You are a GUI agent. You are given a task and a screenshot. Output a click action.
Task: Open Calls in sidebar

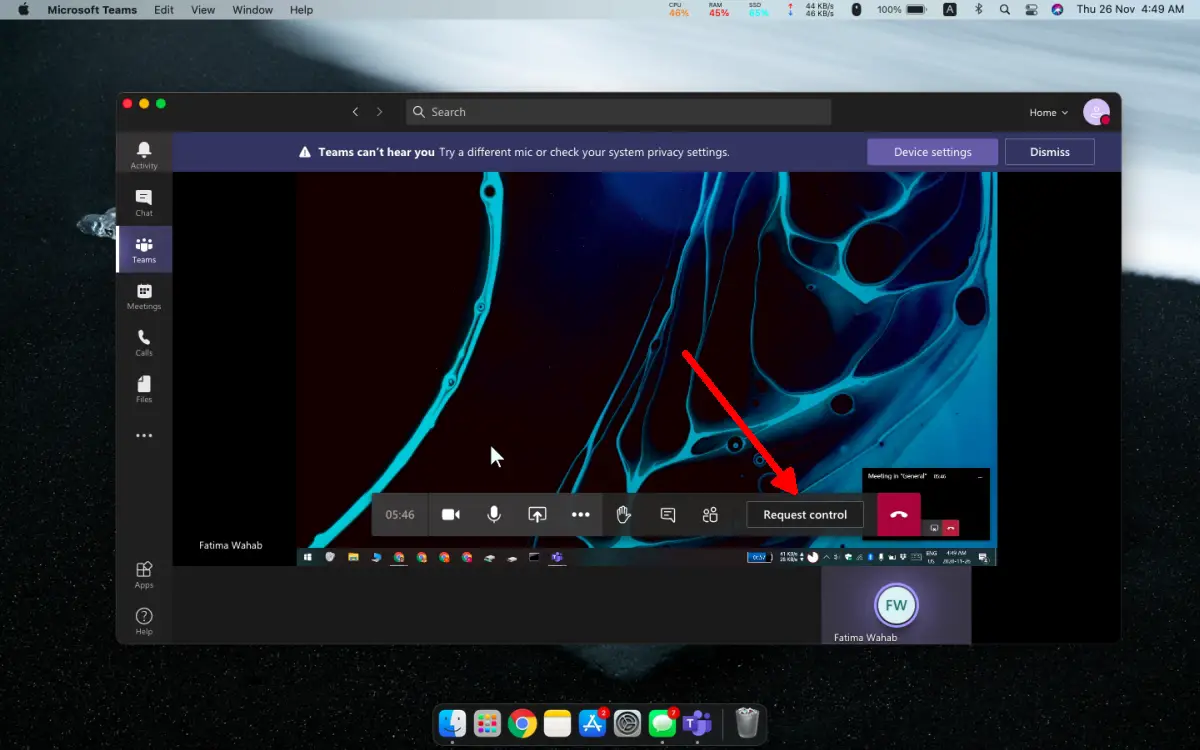(144, 343)
